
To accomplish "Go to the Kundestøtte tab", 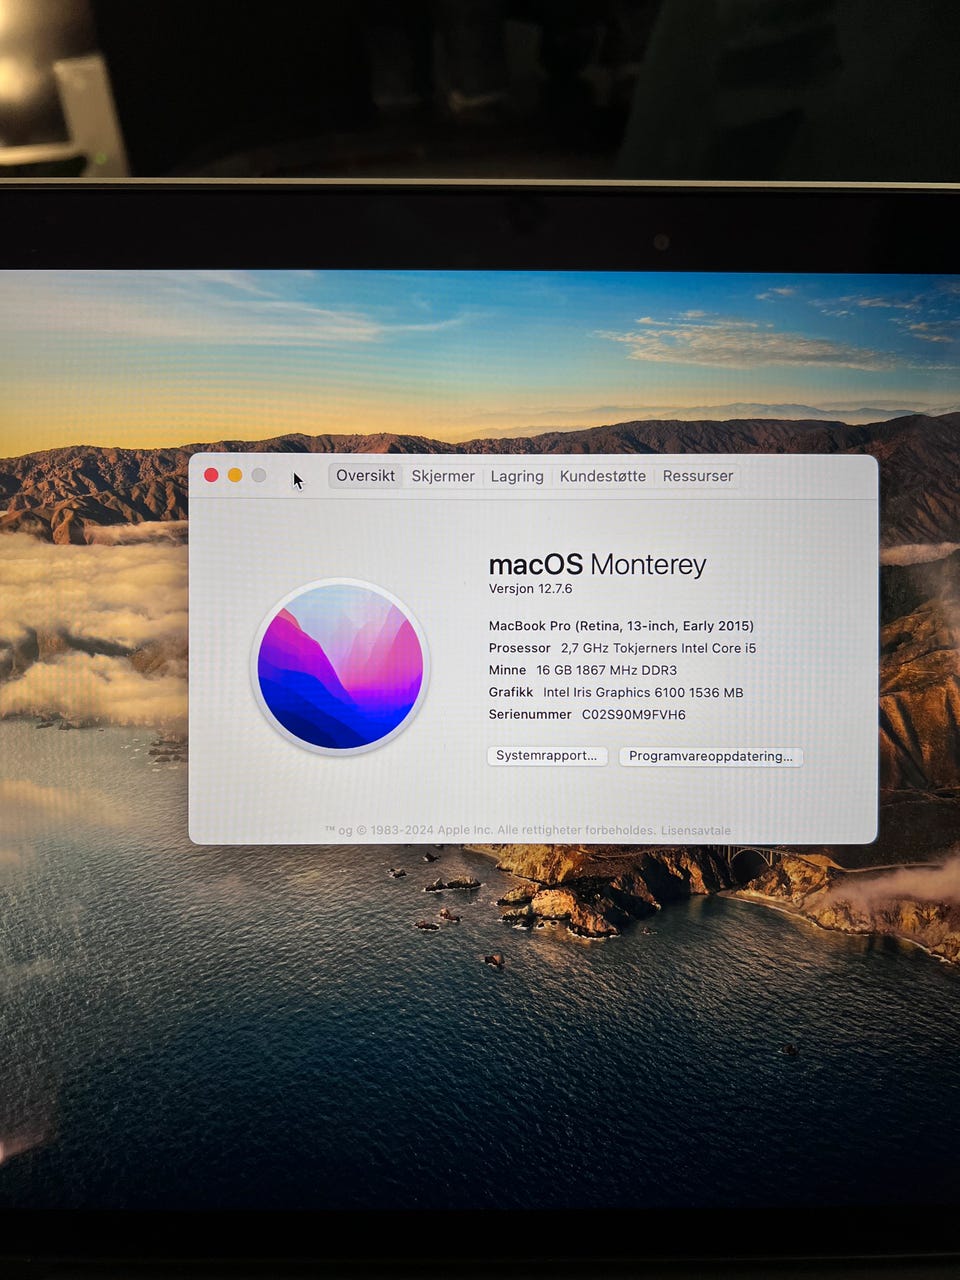I will click(x=603, y=476).
